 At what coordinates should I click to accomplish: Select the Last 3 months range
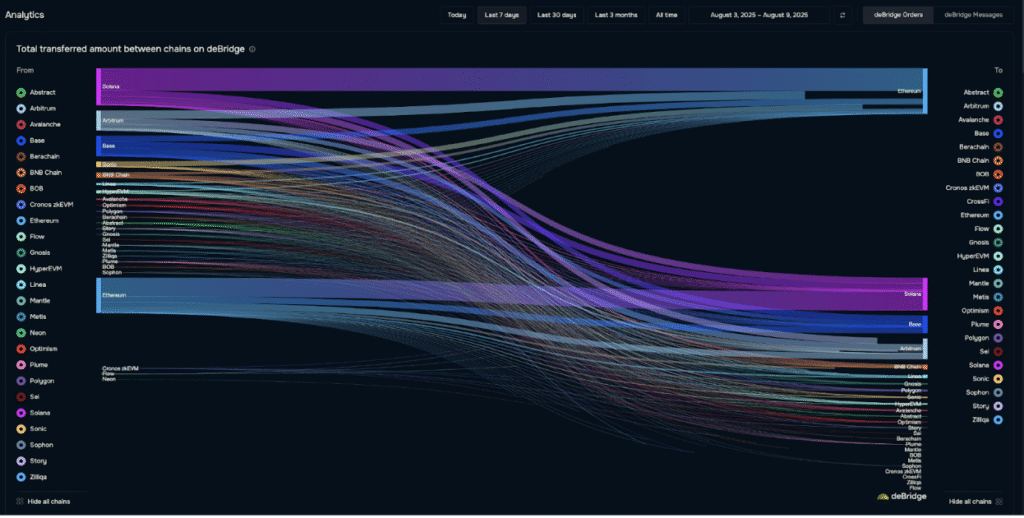(x=616, y=15)
